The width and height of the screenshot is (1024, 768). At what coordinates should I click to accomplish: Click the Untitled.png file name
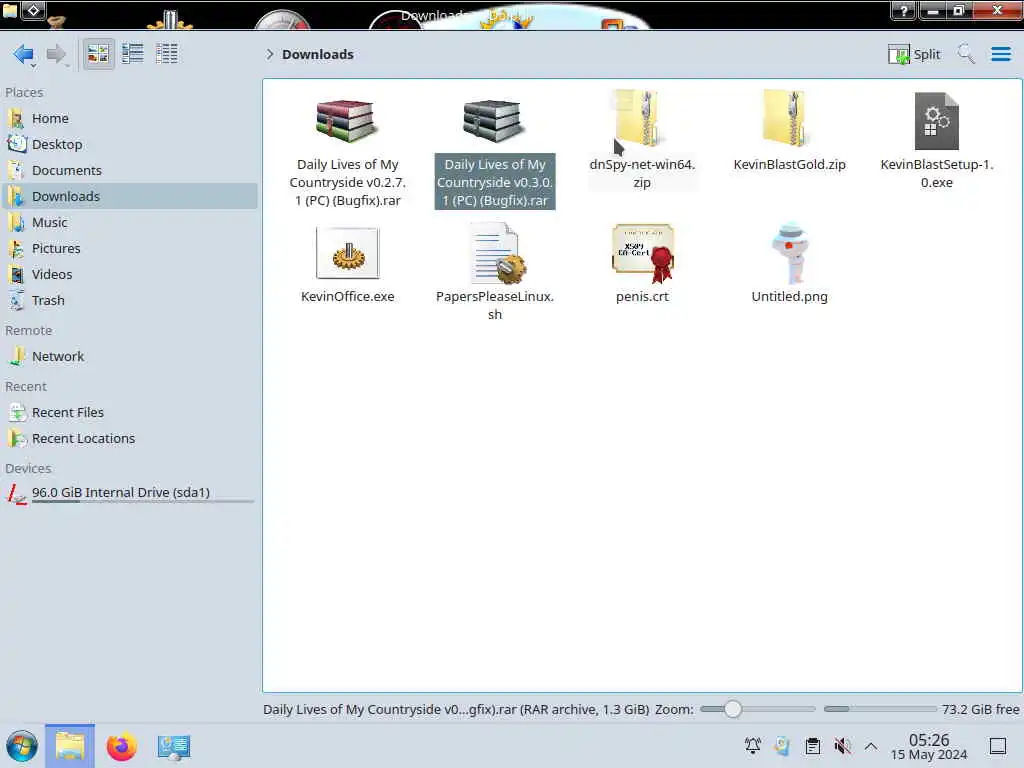click(x=790, y=296)
